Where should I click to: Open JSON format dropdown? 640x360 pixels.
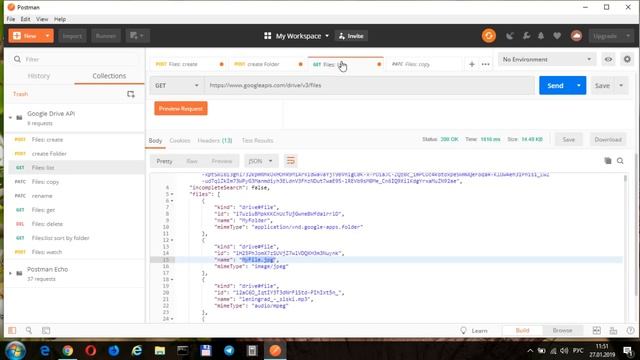(x=260, y=161)
